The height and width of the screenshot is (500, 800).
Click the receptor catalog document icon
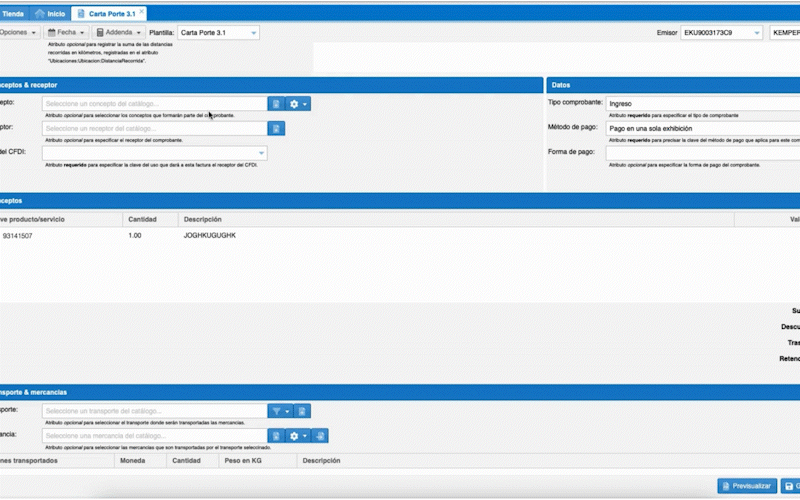click(x=277, y=129)
